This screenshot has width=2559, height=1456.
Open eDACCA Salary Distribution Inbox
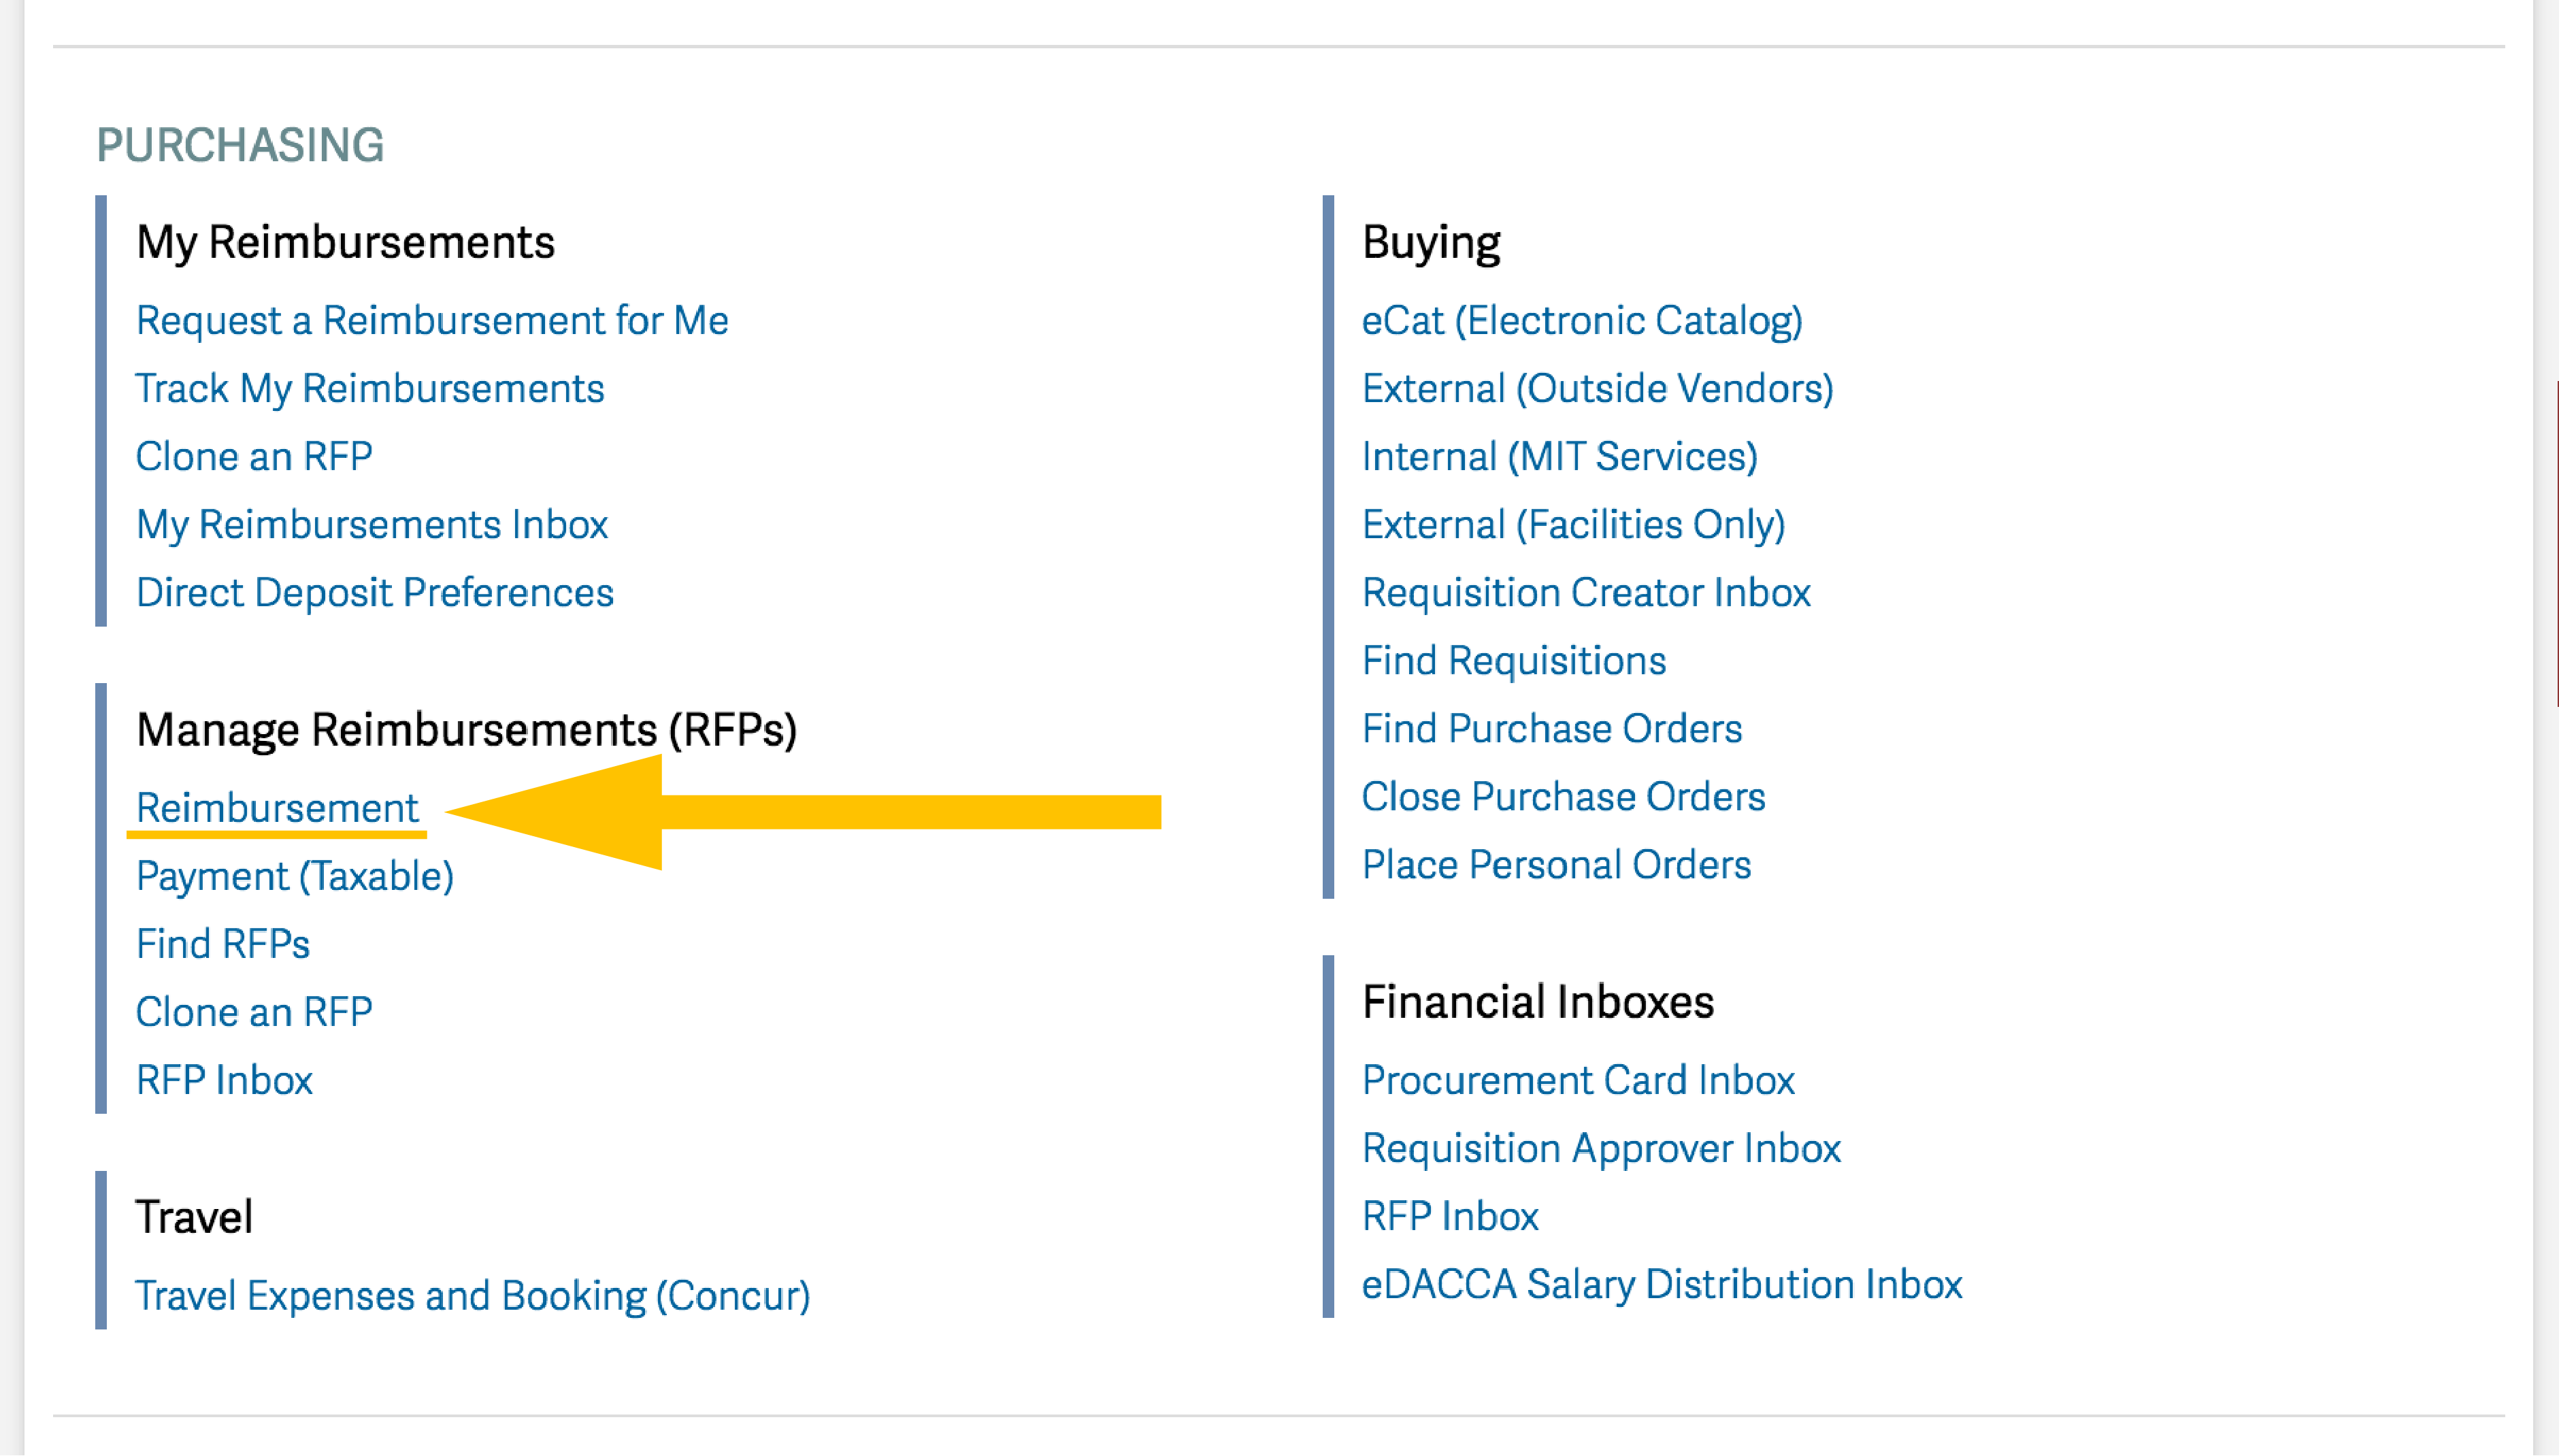click(x=1662, y=1285)
